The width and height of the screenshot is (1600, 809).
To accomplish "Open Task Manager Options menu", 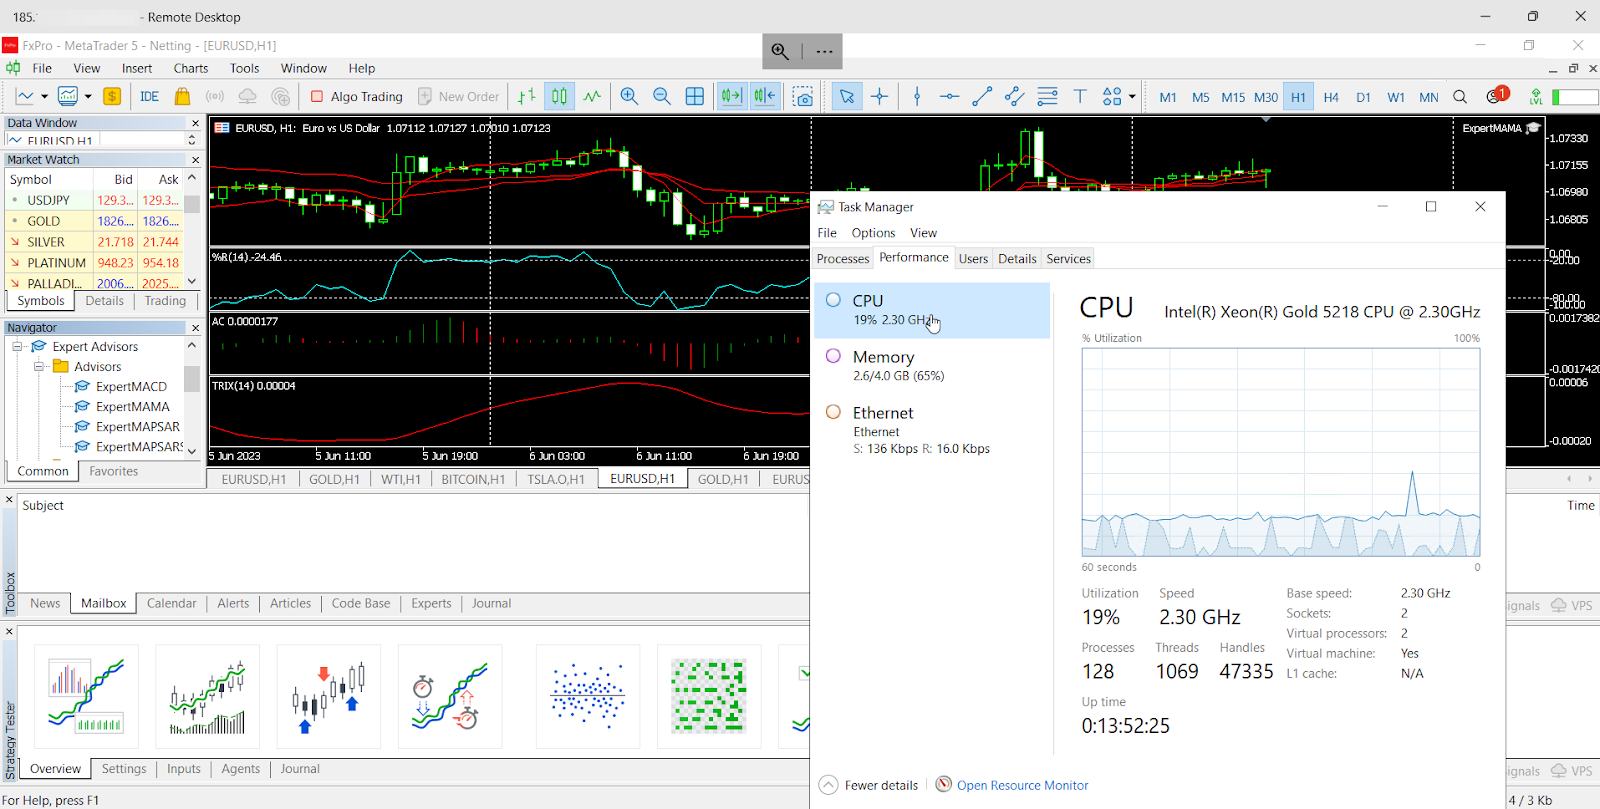I will [x=873, y=233].
